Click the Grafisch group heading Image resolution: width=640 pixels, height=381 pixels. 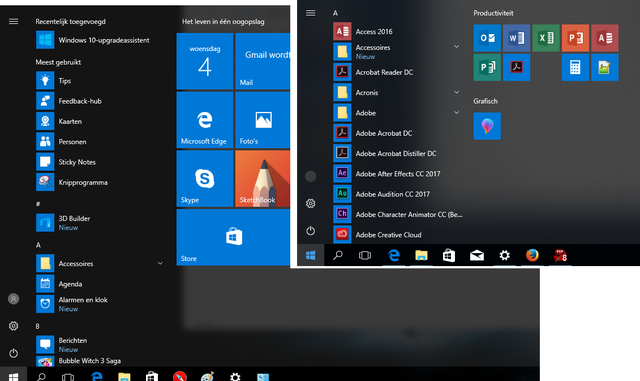(x=485, y=101)
